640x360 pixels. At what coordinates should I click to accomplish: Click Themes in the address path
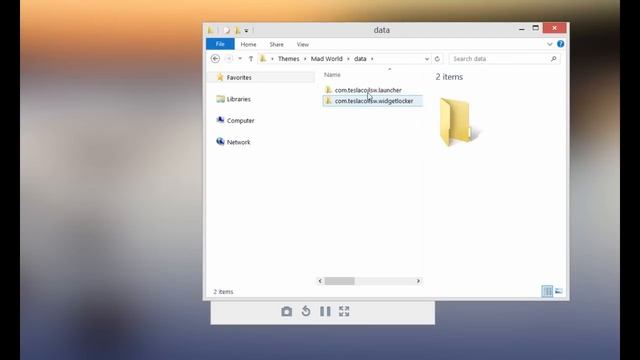point(289,59)
